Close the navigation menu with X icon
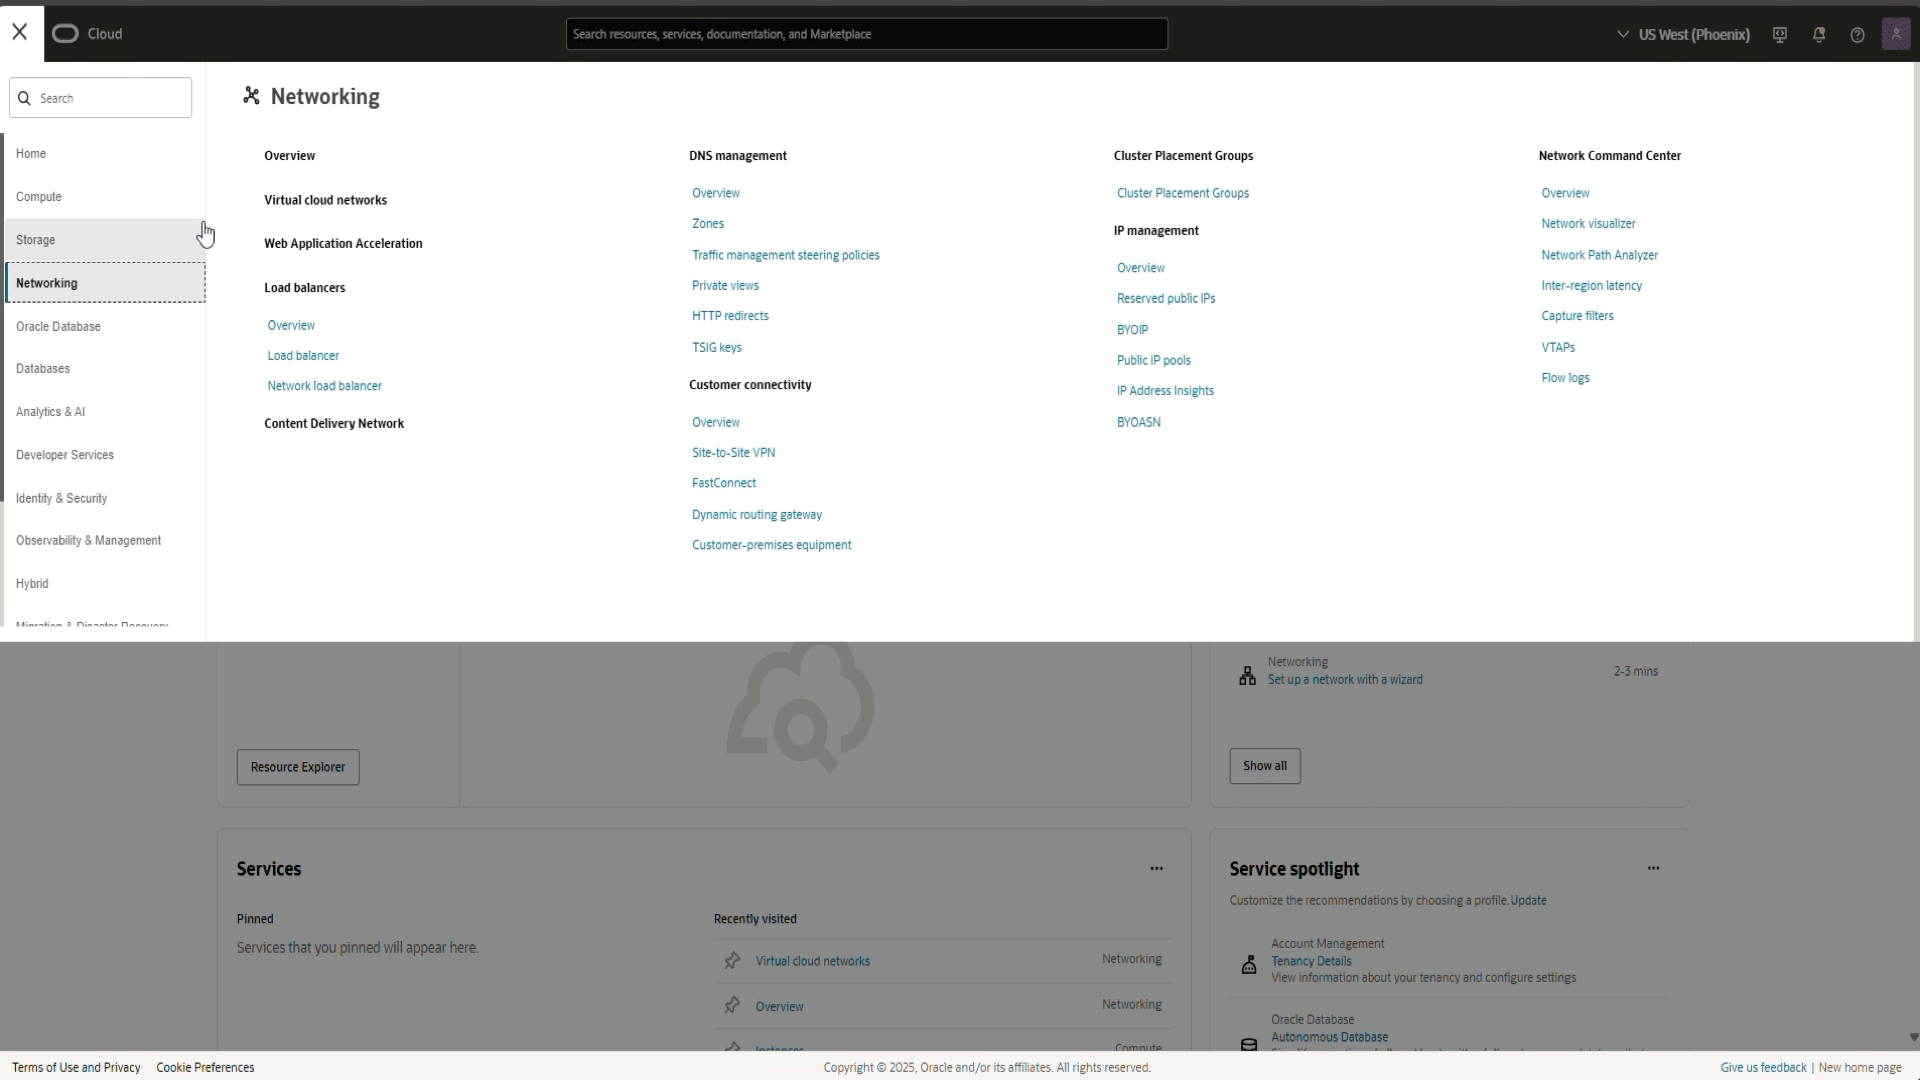Screen dimensions: 1920x1080 point(20,32)
